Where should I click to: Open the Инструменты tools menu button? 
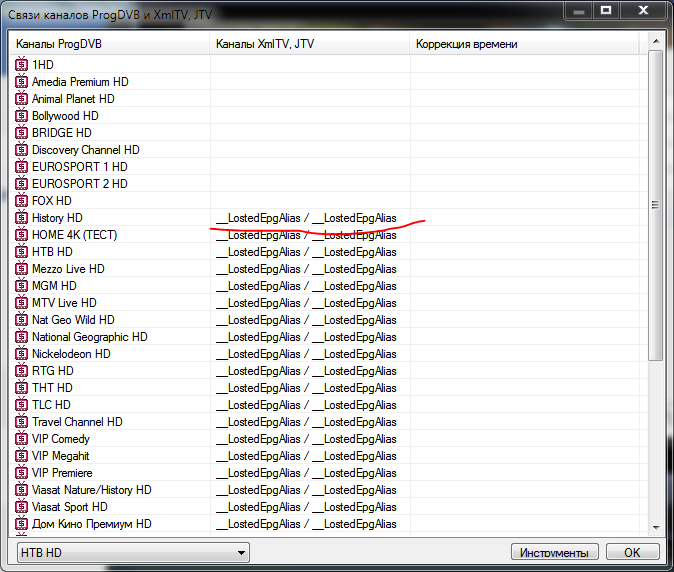pyautogui.click(x=555, y=552)
